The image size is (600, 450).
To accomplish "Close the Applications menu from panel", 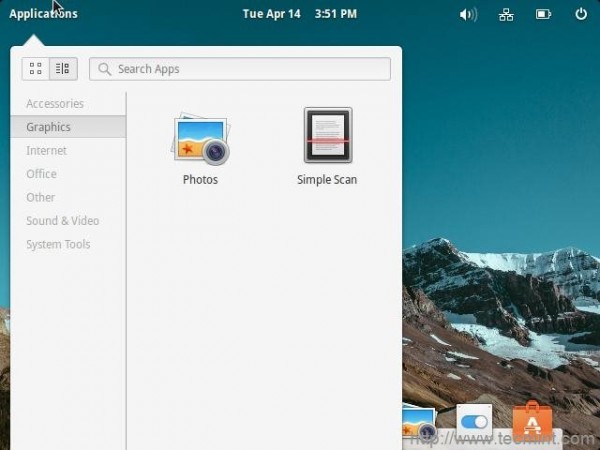I will (43, 14).
